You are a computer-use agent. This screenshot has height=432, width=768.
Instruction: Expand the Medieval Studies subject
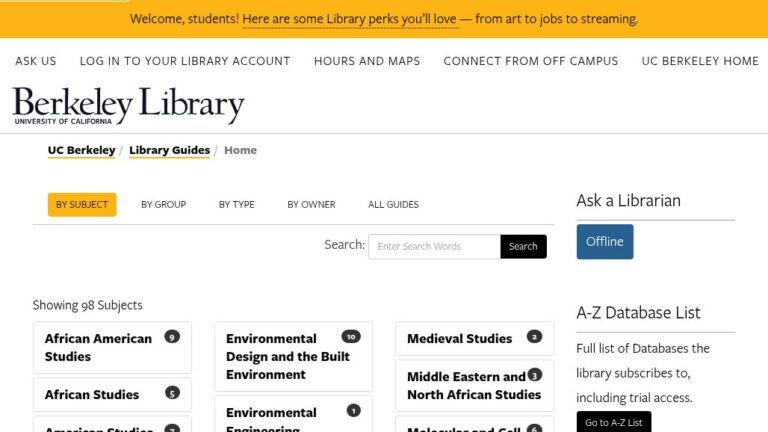[x=475, y=338]
